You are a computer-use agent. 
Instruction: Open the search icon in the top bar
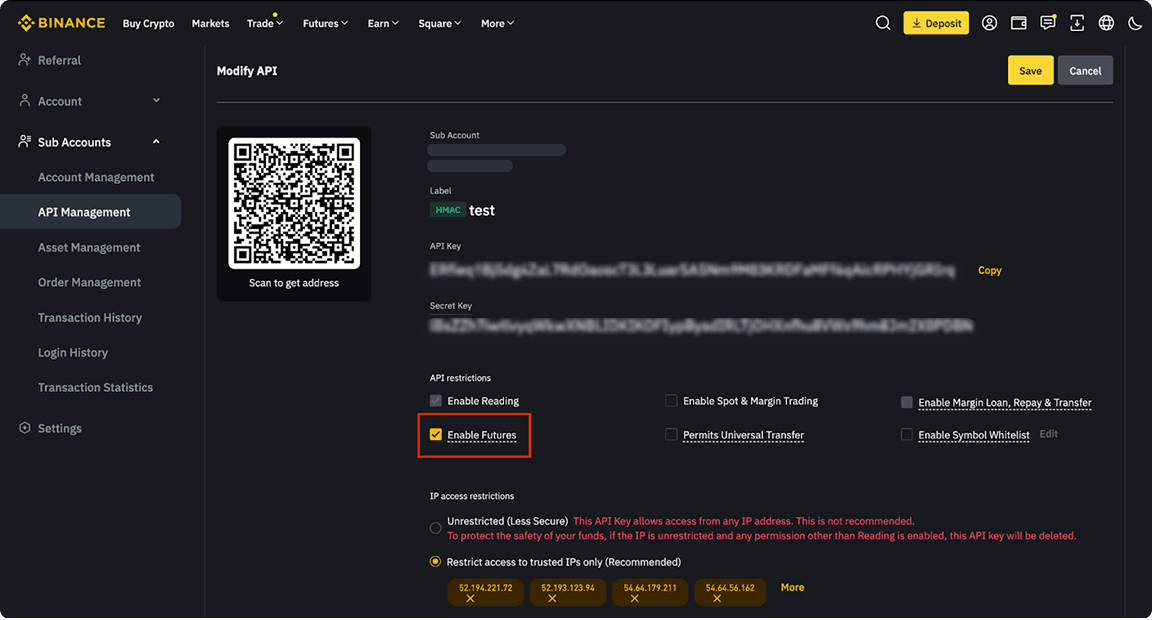click(x=883, y=22)
